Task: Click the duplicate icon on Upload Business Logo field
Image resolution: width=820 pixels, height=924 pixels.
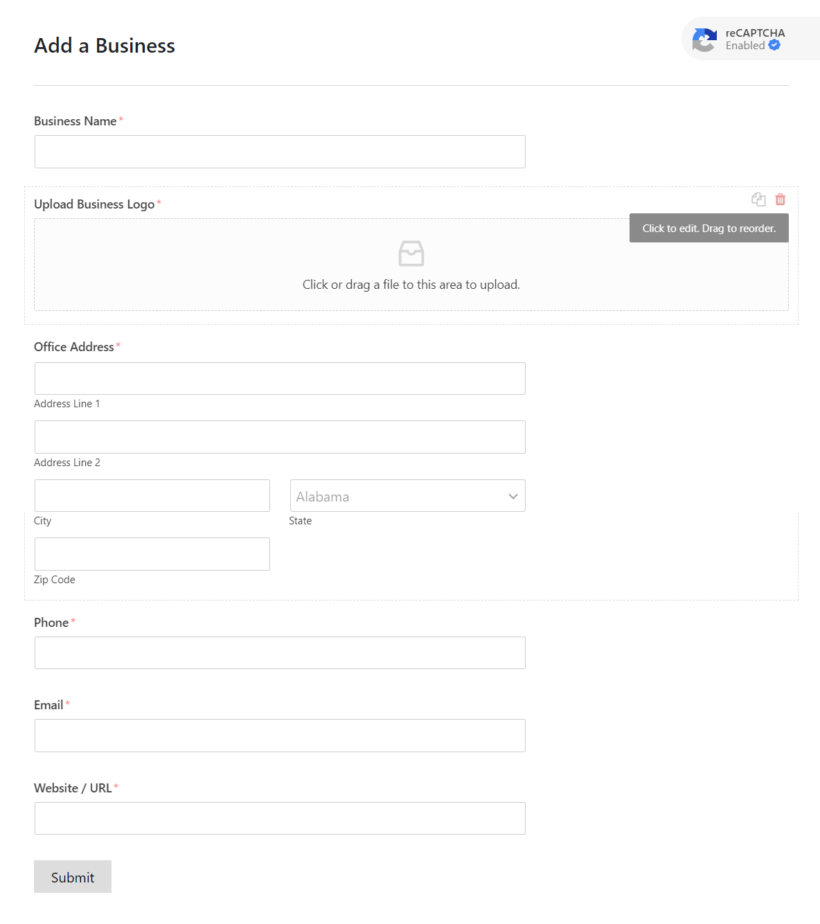Action: tap(758, 199)
